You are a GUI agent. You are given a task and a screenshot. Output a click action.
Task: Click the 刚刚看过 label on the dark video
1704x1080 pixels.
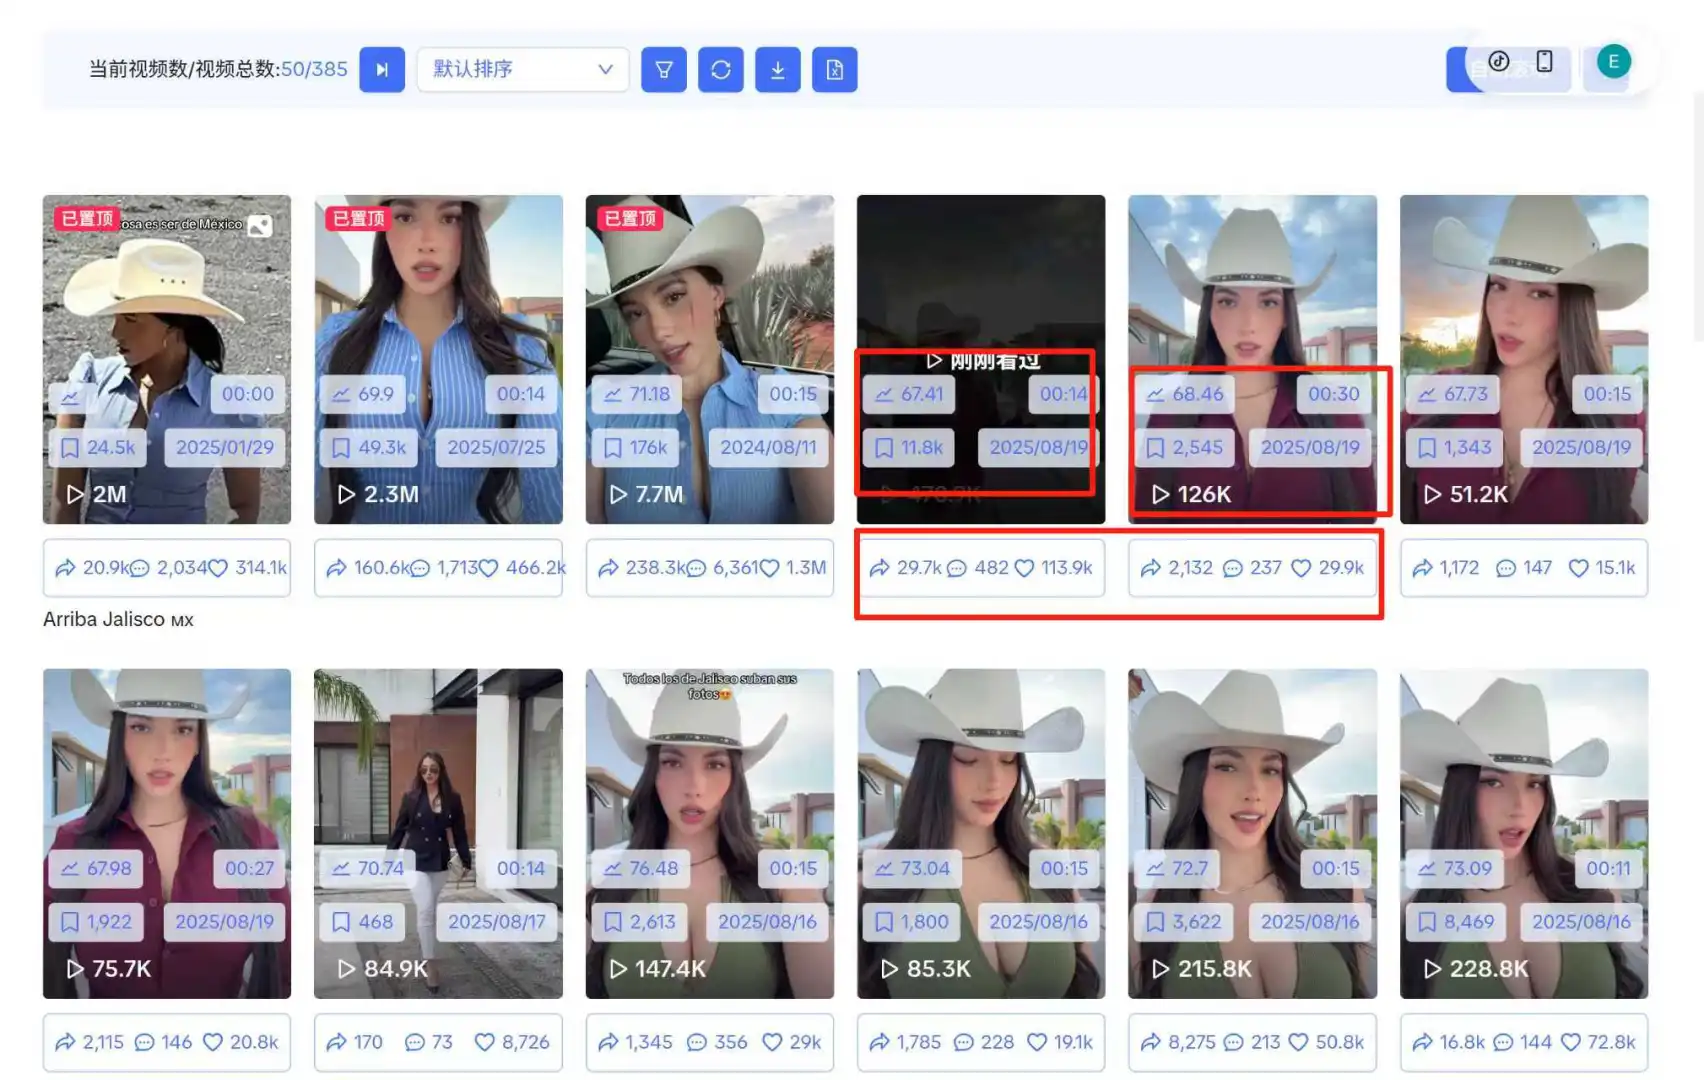click(x=995, y=361)
